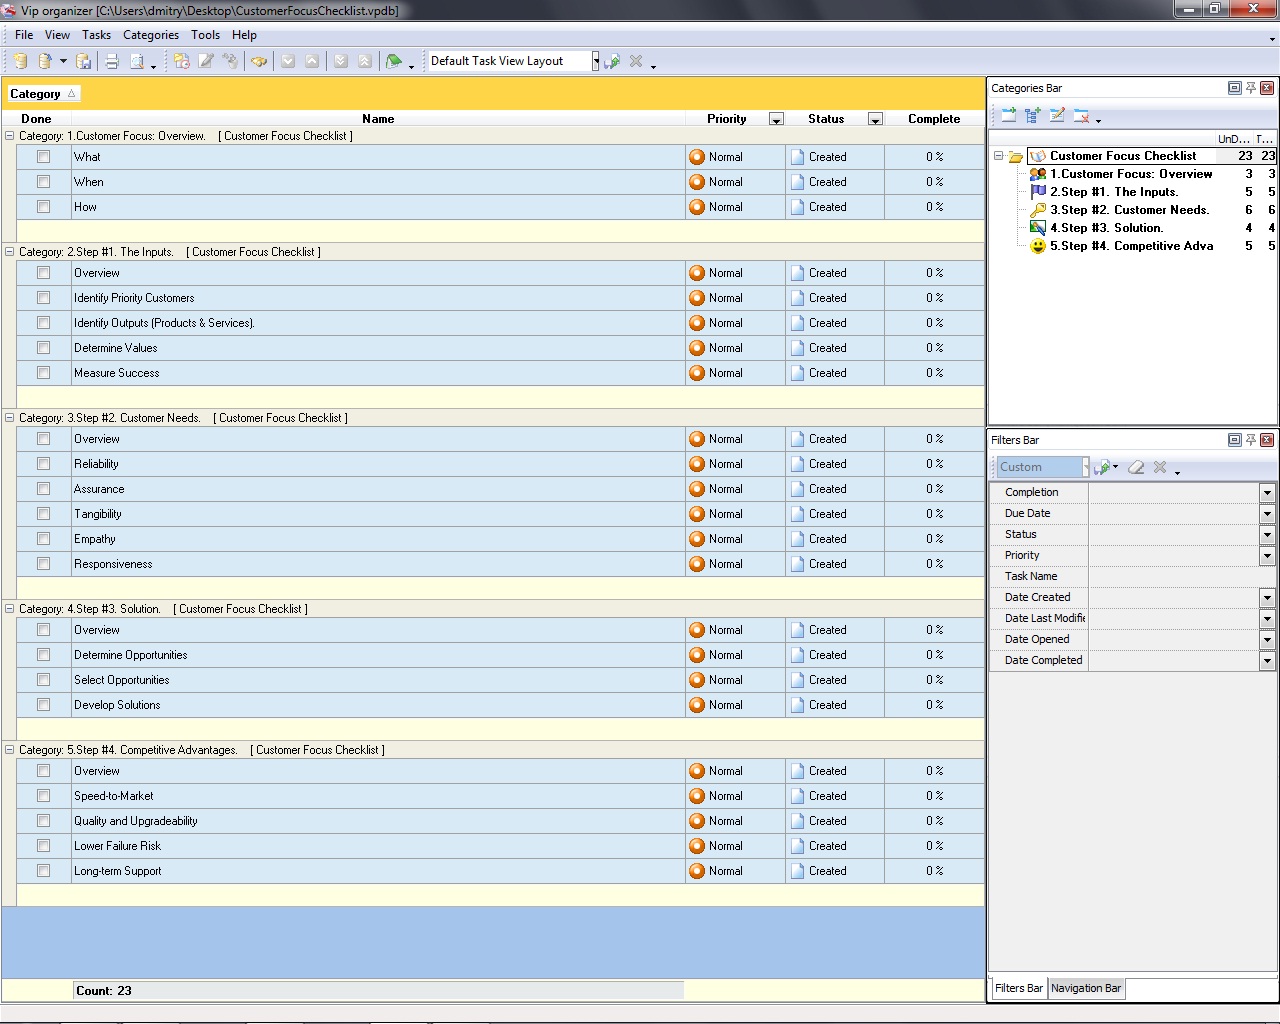Viewport: 1280px width, 1024px height.
Task: Click the Add subcategory tree icon
Action: pos(1033,116)
